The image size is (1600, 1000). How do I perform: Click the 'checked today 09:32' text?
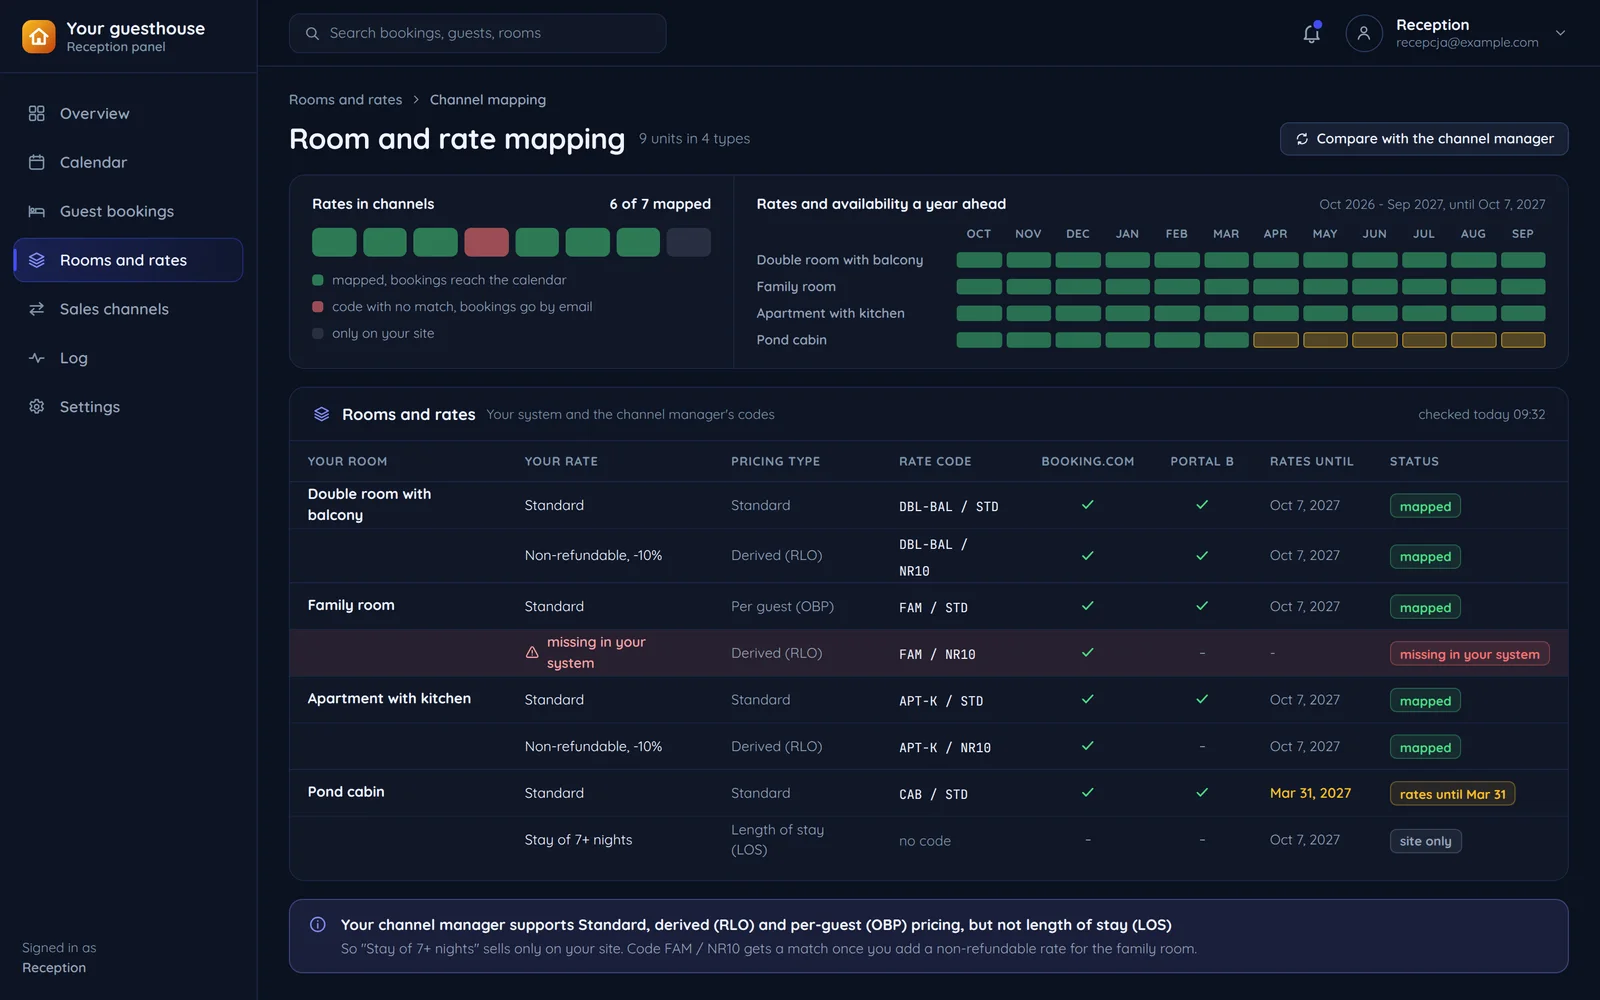tap(1481, 414)
